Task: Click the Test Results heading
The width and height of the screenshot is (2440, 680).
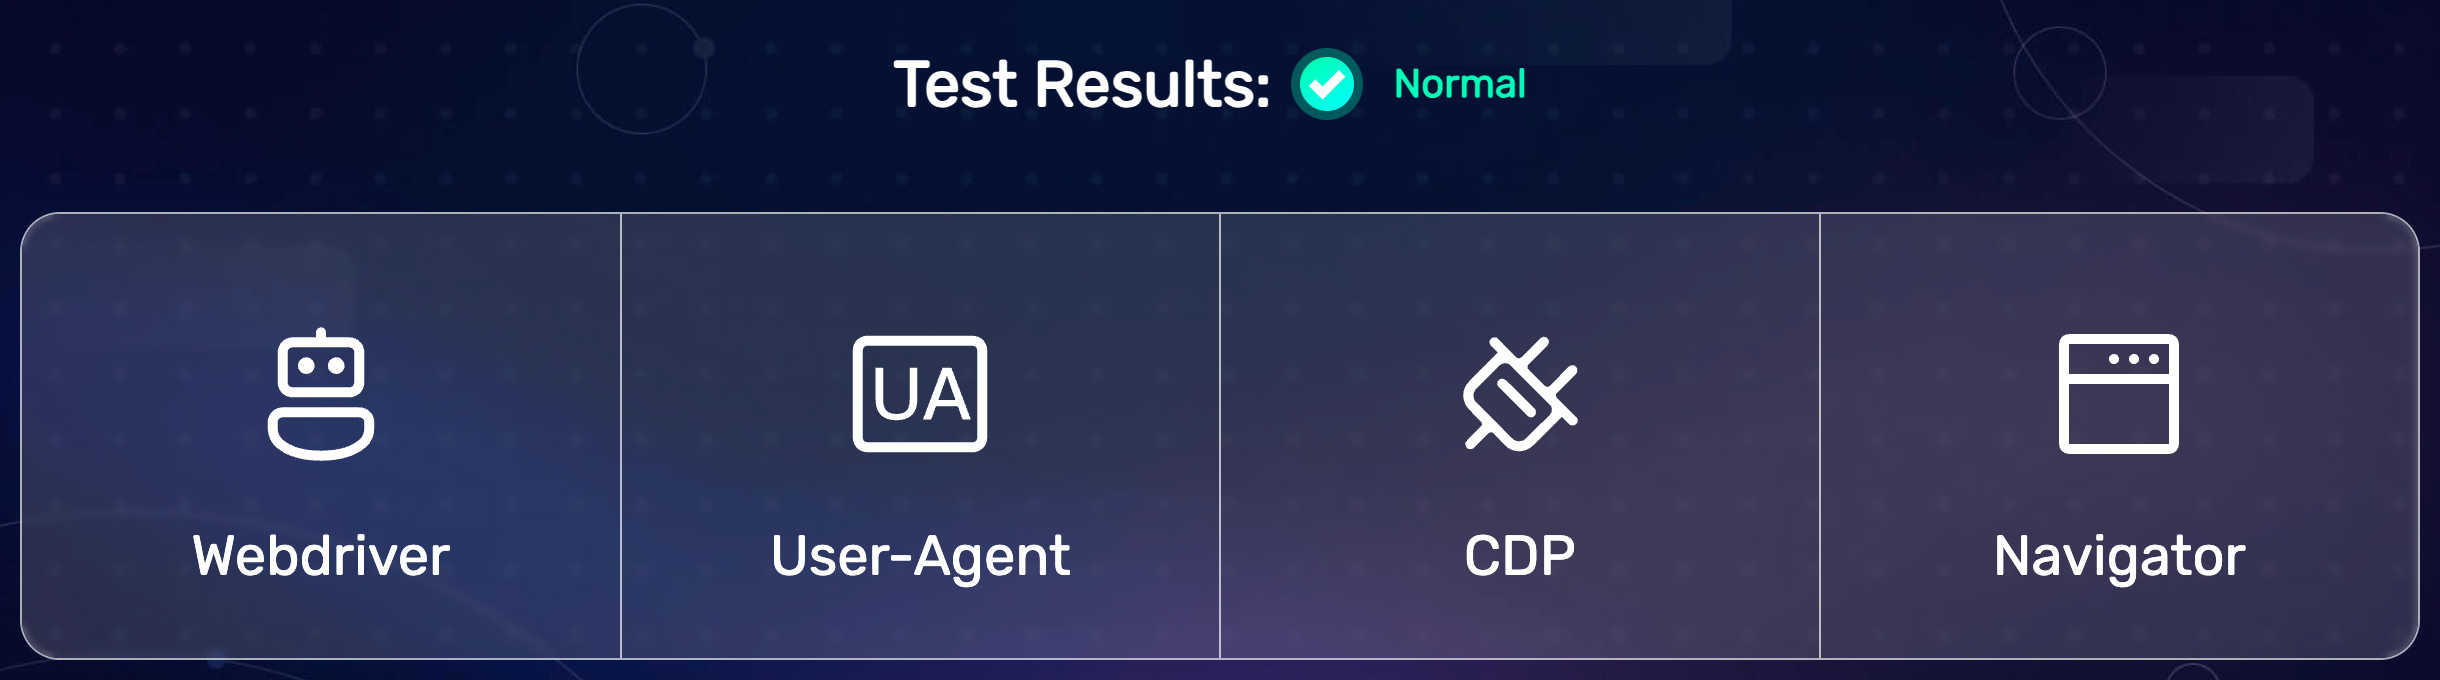Action: [1082, 84]
